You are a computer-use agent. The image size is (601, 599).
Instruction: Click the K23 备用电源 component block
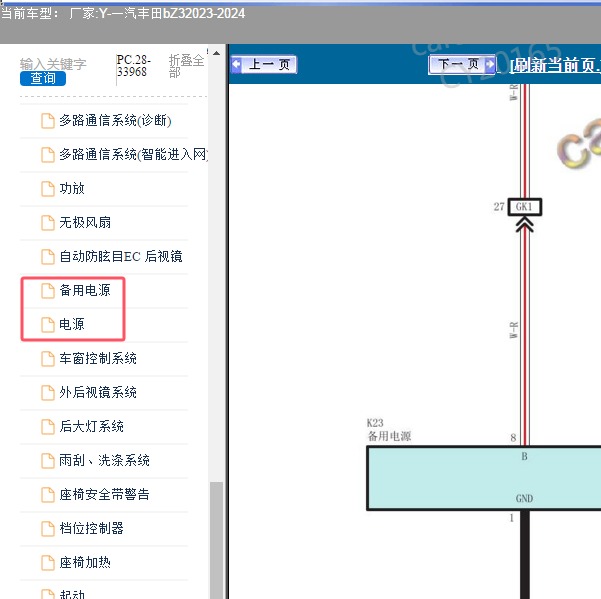[484, 478]
